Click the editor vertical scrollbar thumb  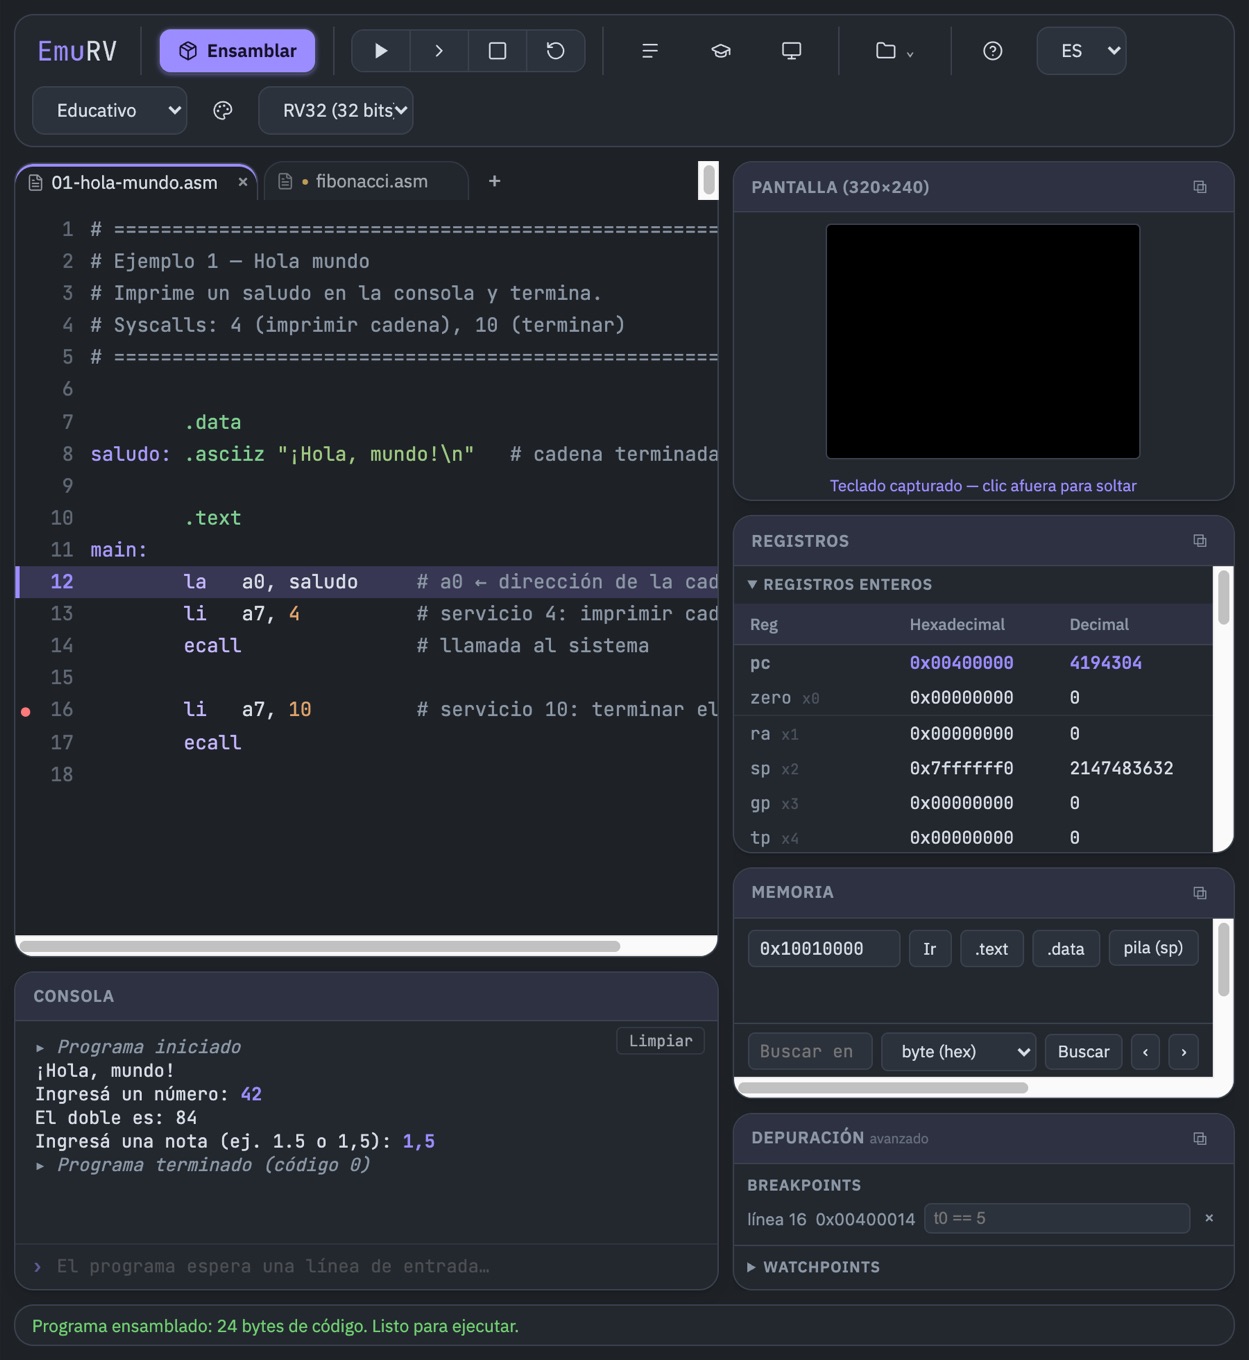[x=708, y=180]
